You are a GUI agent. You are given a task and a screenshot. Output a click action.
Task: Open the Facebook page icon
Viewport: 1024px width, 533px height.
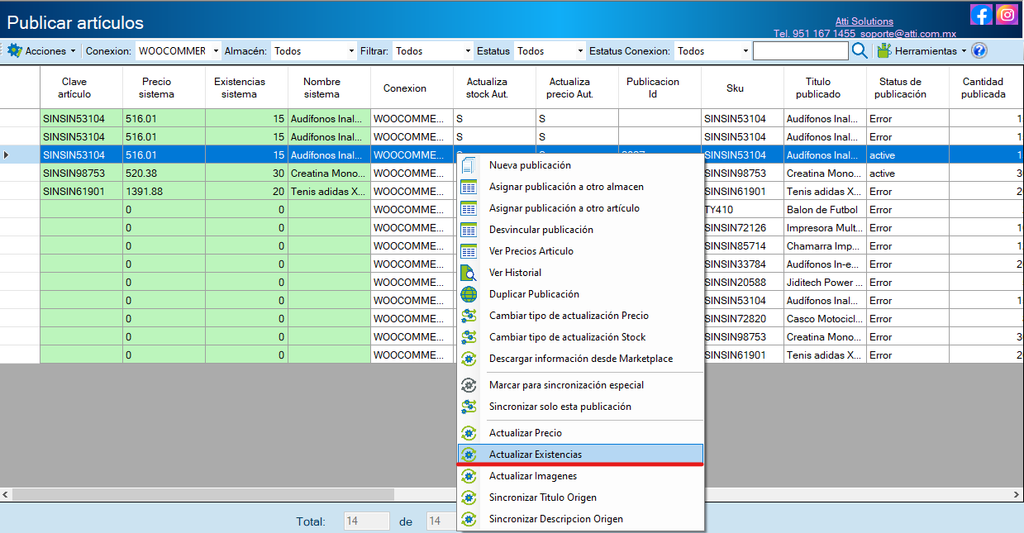[x=981, y=14]
